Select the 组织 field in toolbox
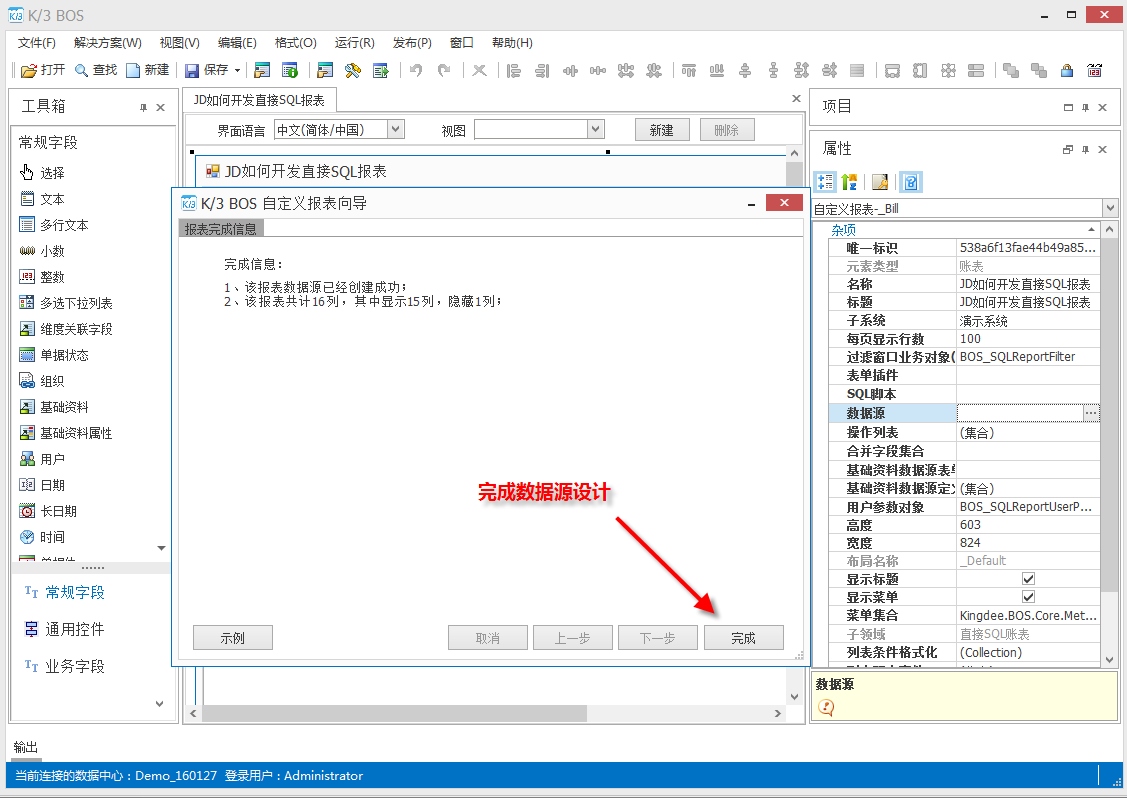 [43, 381]
